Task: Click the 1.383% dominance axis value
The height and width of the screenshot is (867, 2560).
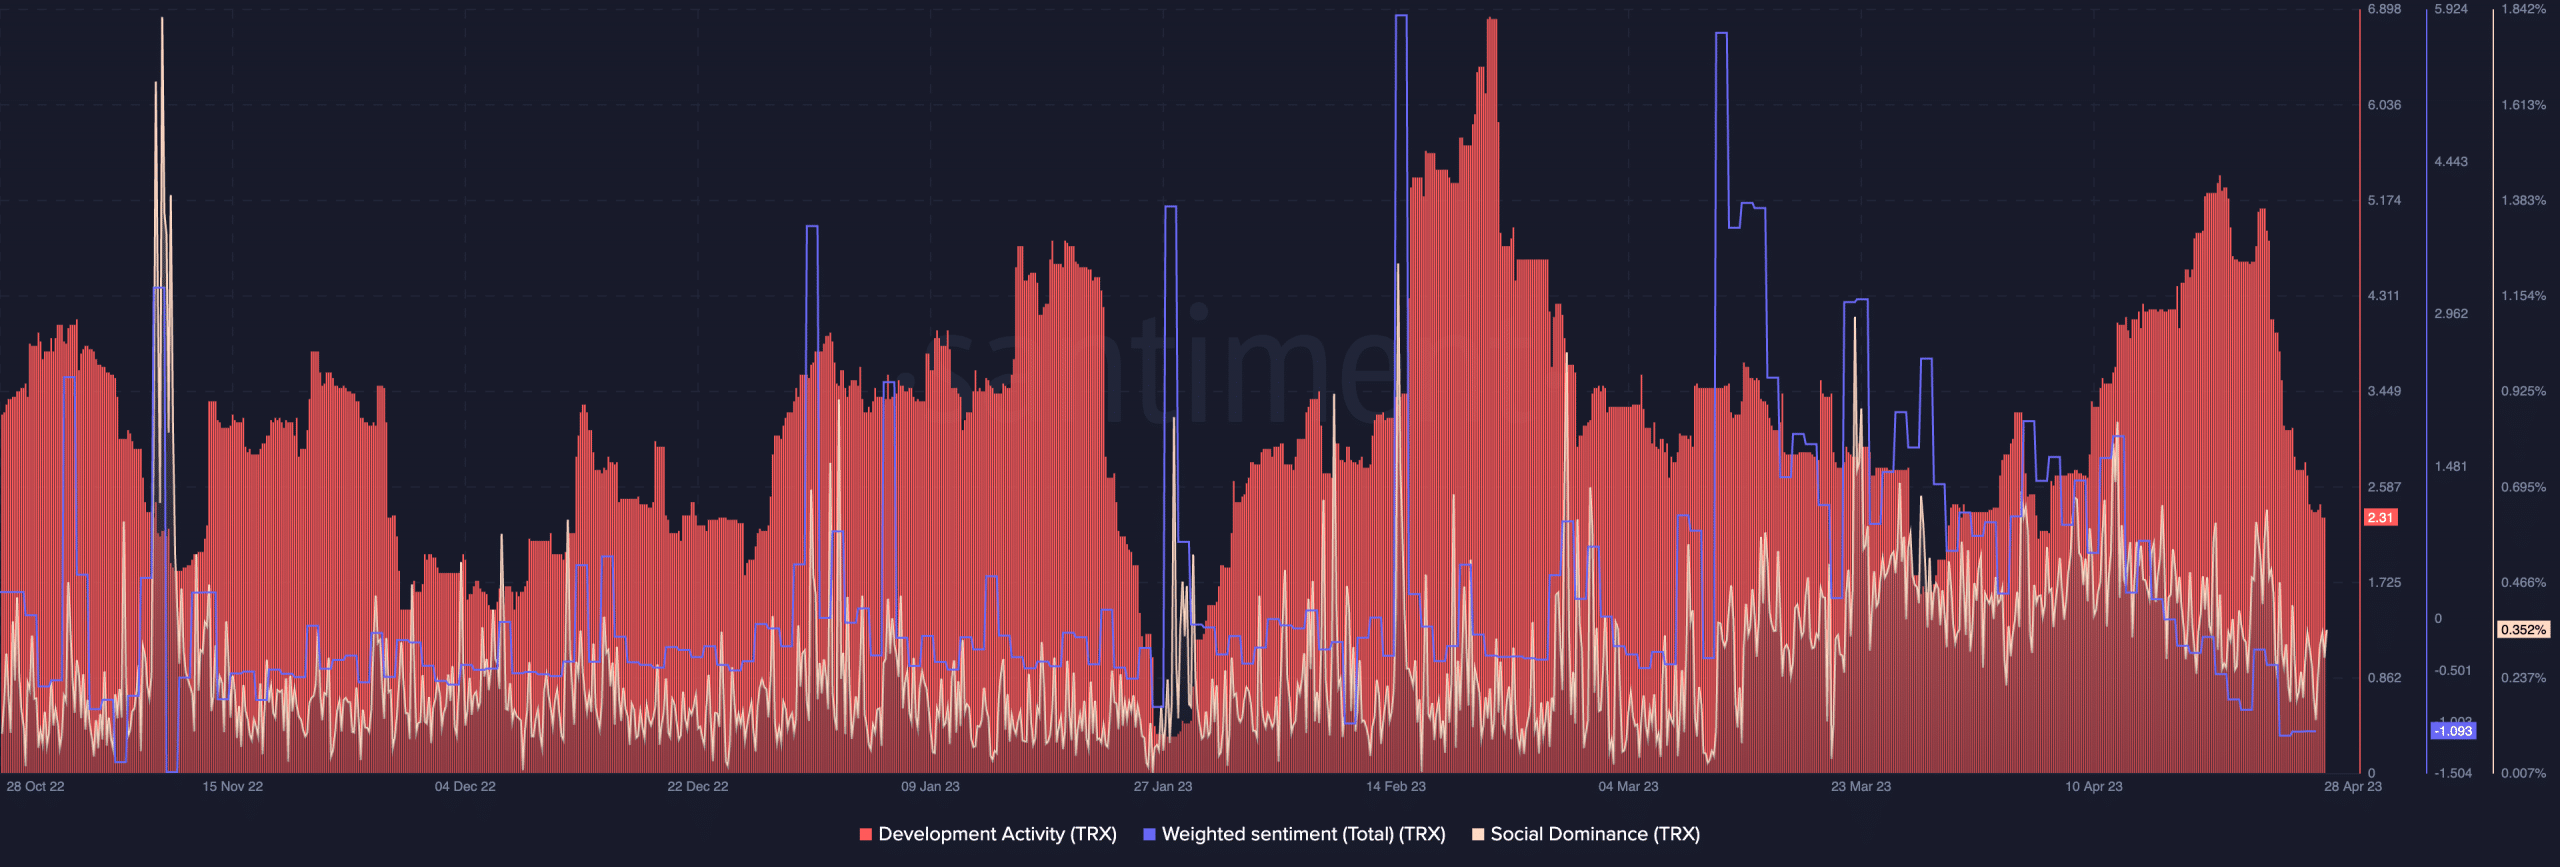Action: coord(2524,201)
